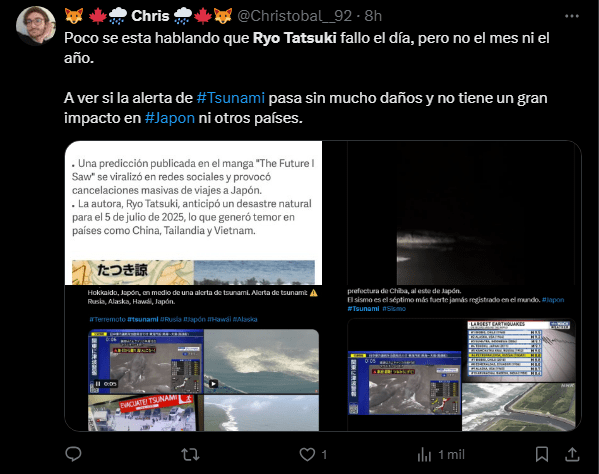Screen dimensions: 599x474
Task: Pause the video showing 0:05
Action: point(98,384)
